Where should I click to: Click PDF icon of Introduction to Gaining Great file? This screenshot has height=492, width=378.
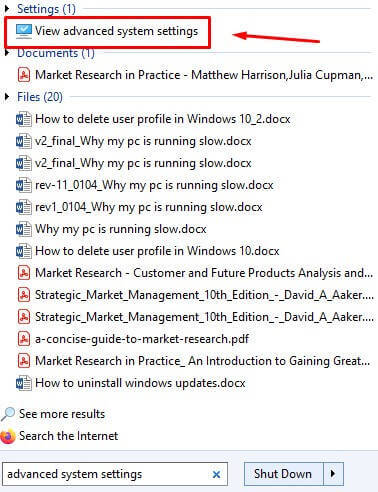(x=24, y=361)
